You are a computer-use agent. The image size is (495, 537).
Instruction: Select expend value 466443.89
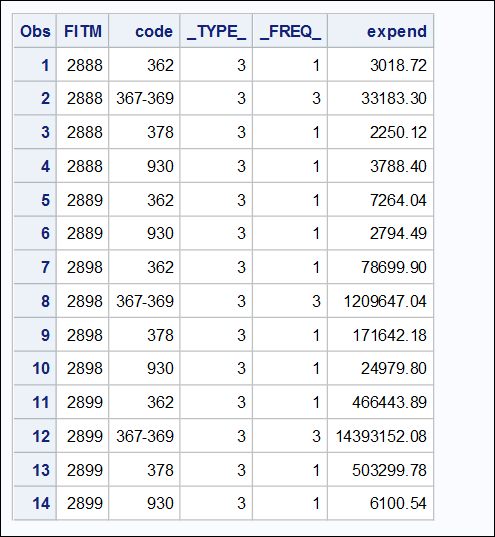point(389,402)
